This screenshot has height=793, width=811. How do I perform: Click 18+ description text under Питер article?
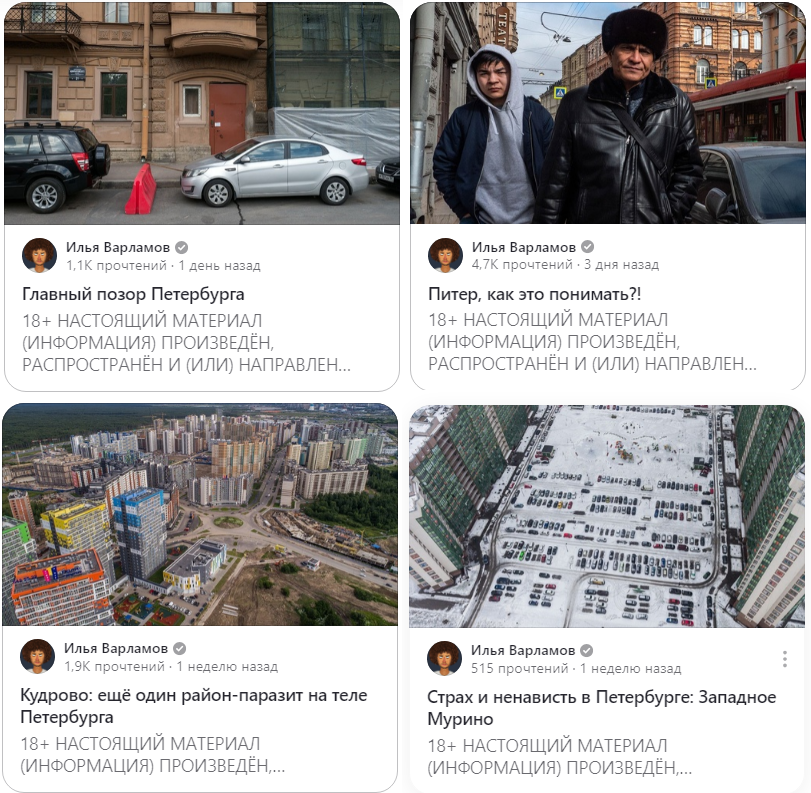coord(592,342)
